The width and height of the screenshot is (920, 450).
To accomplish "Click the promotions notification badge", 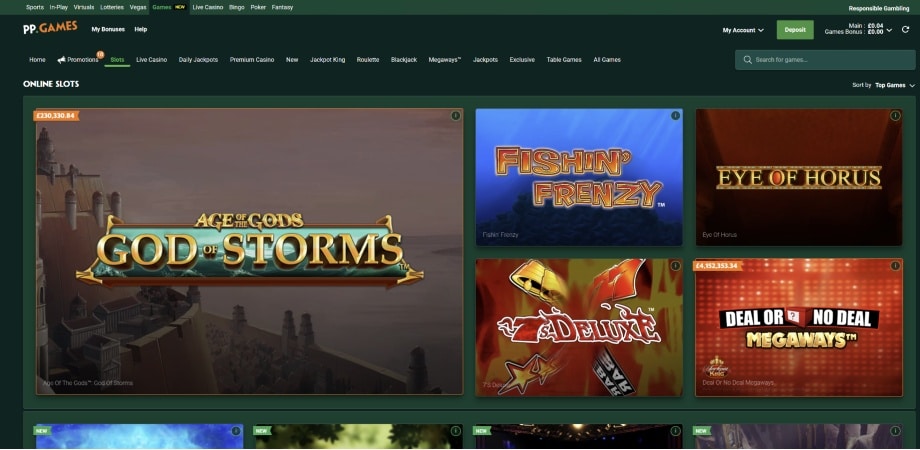I will point(100,55).
